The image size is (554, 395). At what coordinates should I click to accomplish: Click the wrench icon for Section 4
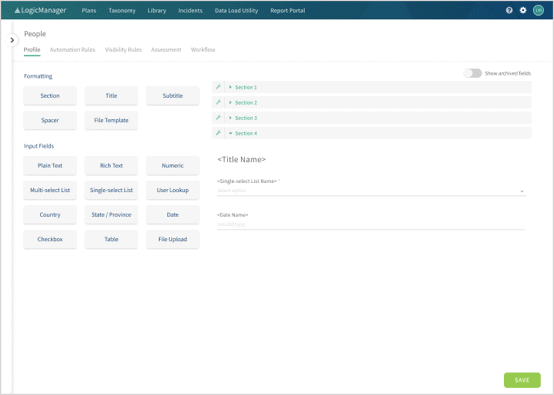(218, 133)
